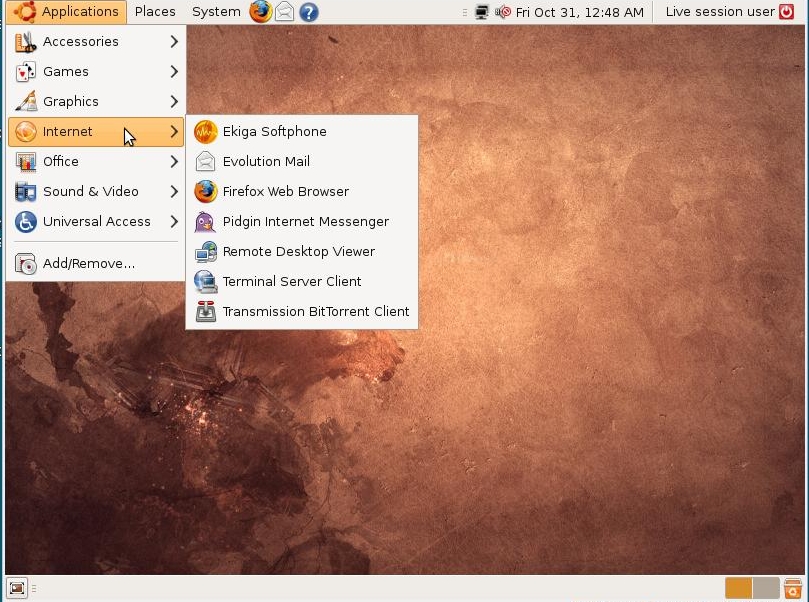Viewport: 809px width, 602px height.
Task: Click the Live session user button
Action: (x=720, y=11)
